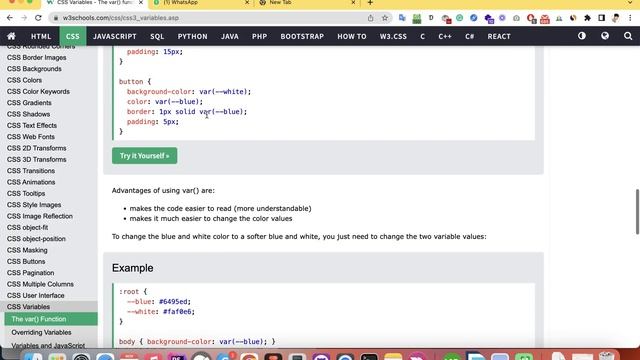640x360 pixels.
Task: Open the site search magnifier icon
Action: [628, 36]
